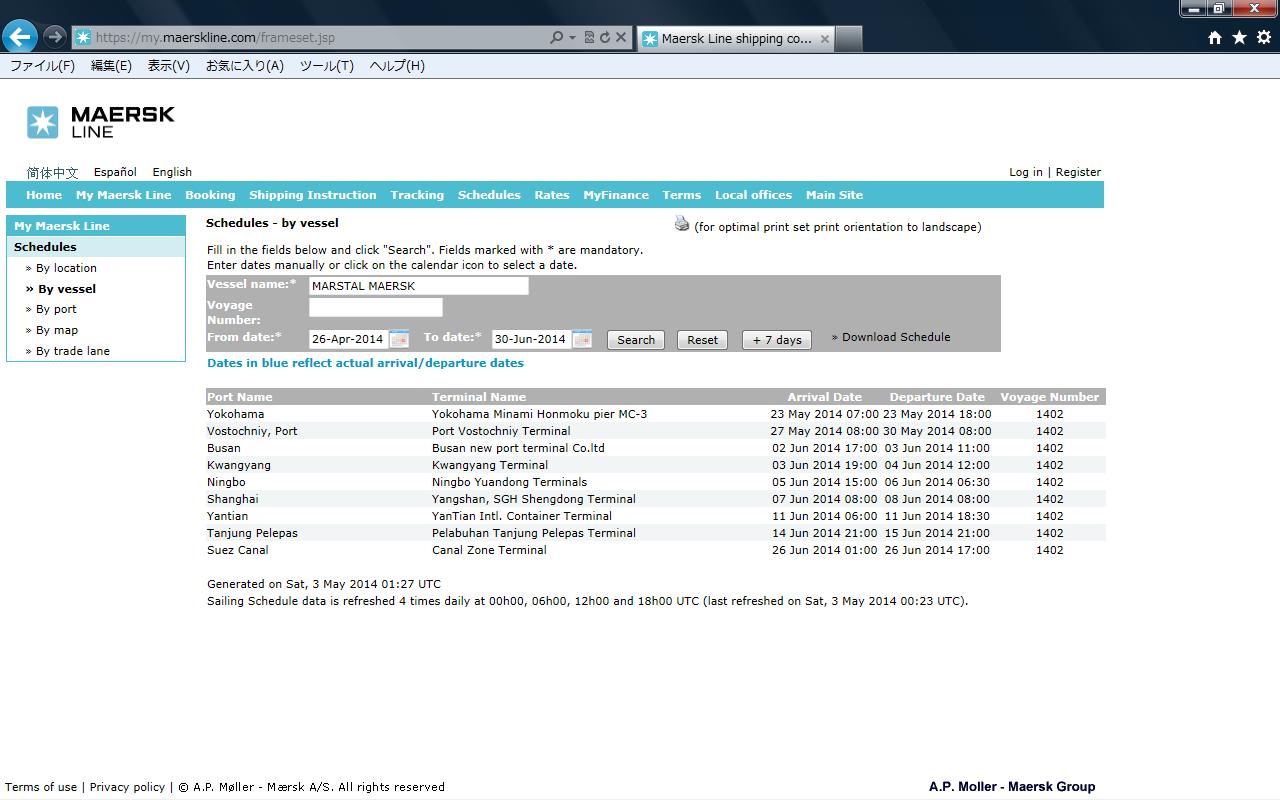This screenshot has width=1280, height=800.
Task: Go to Home in navigation bar
Action: point(44,195)
